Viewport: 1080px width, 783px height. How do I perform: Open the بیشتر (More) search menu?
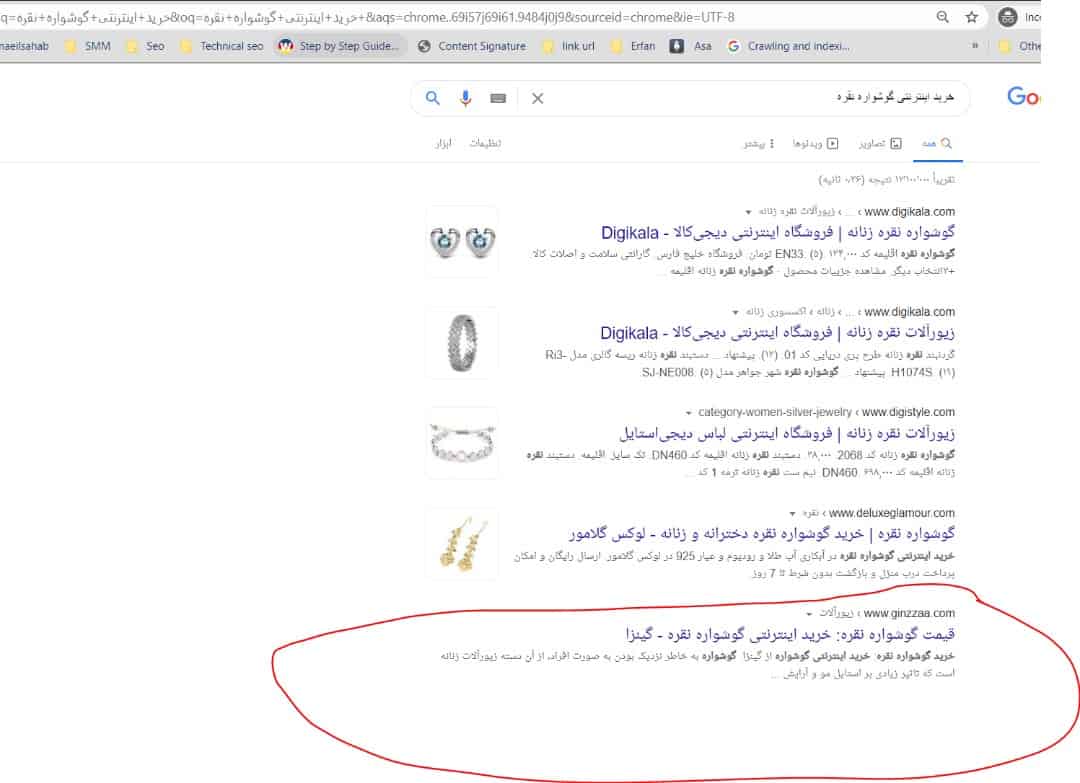[x=759, y=143]
